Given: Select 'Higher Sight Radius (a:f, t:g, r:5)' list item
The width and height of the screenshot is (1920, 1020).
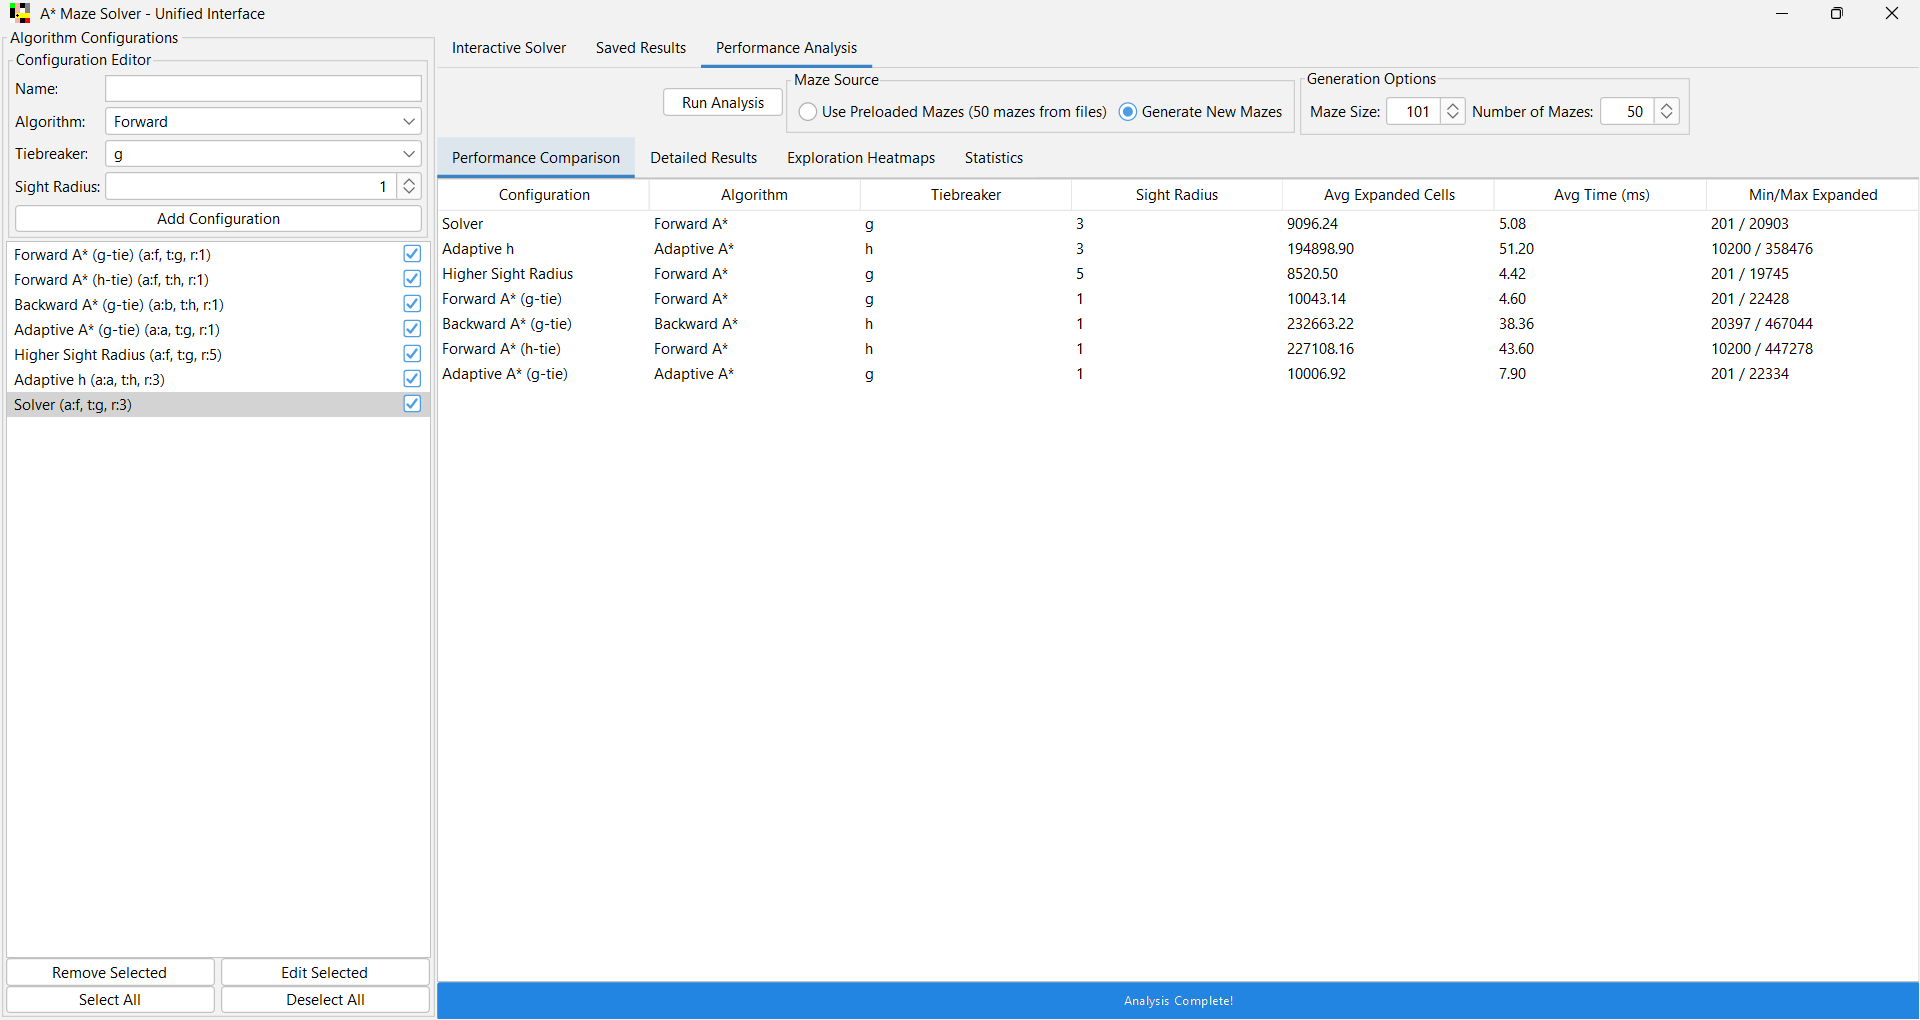Looking at the screenshot, I should point(218,354).
